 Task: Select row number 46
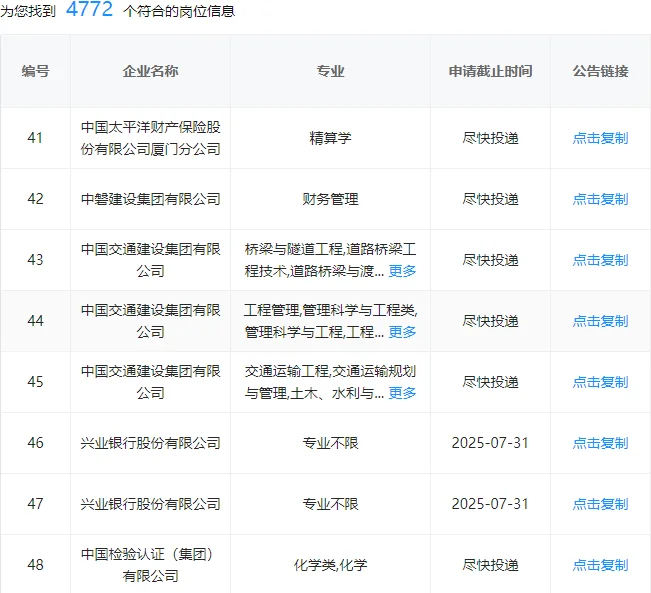pyautogui.click(x=35, y=443)
